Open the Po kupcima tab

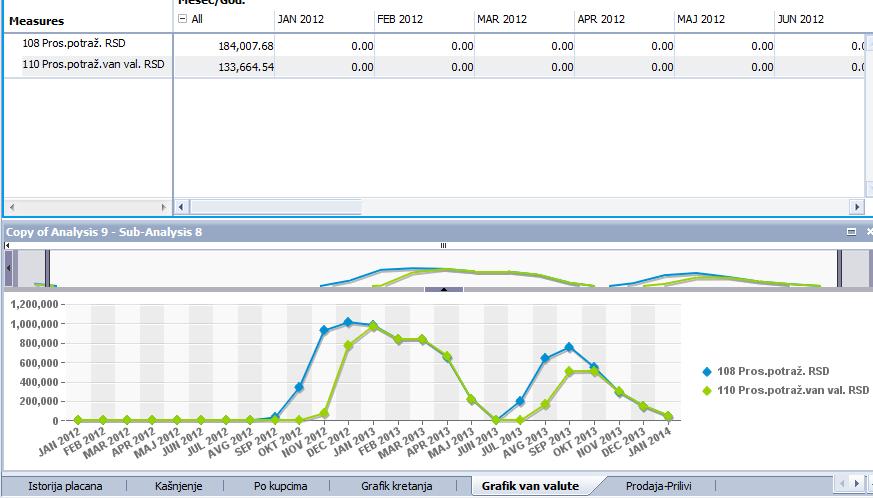tap(280, 486)
